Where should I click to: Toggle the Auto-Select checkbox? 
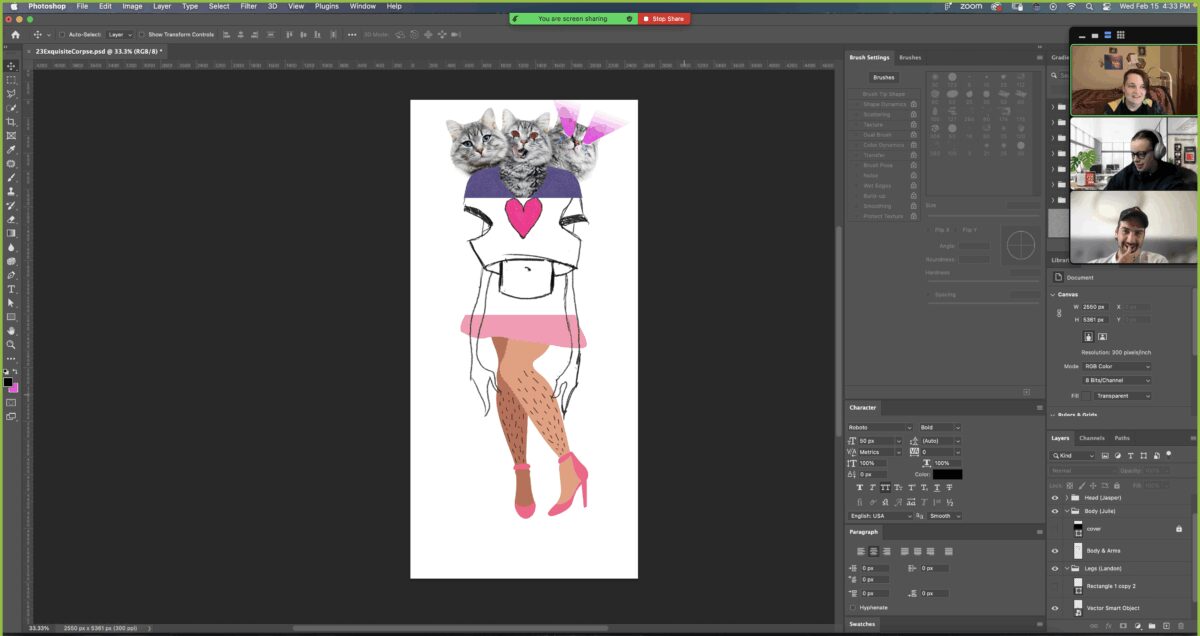point(62,34)
